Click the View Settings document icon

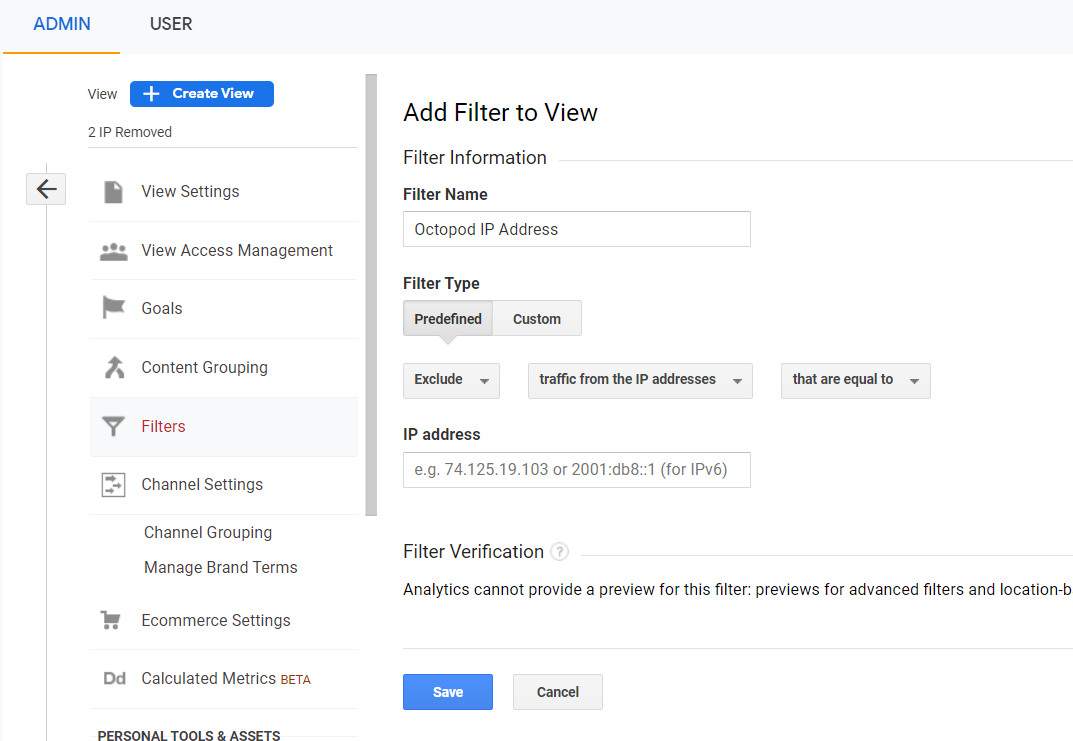(x=114, y=192)
